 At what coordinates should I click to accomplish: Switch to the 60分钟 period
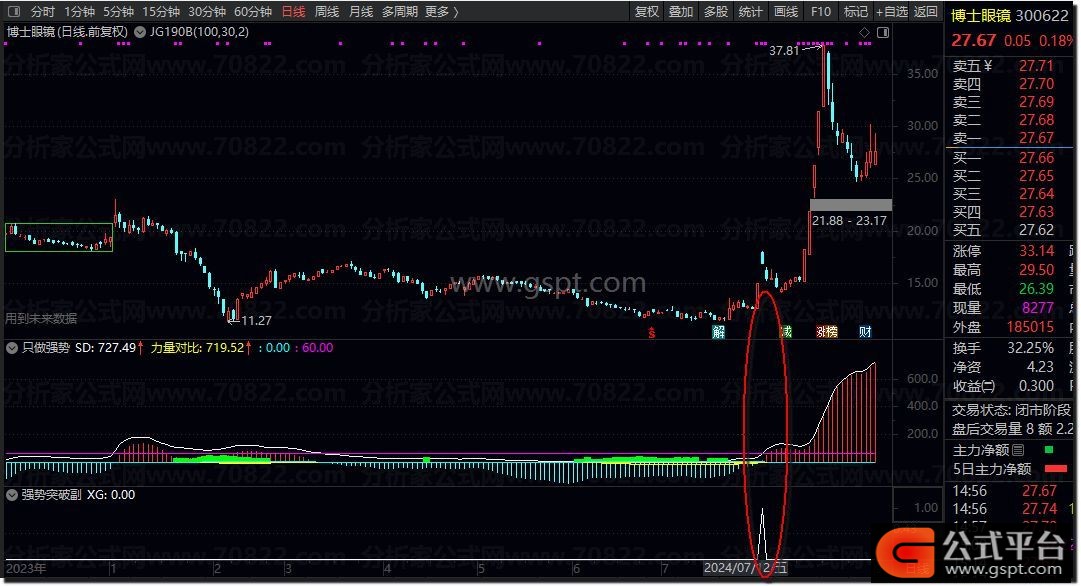(x=253, y=12)
